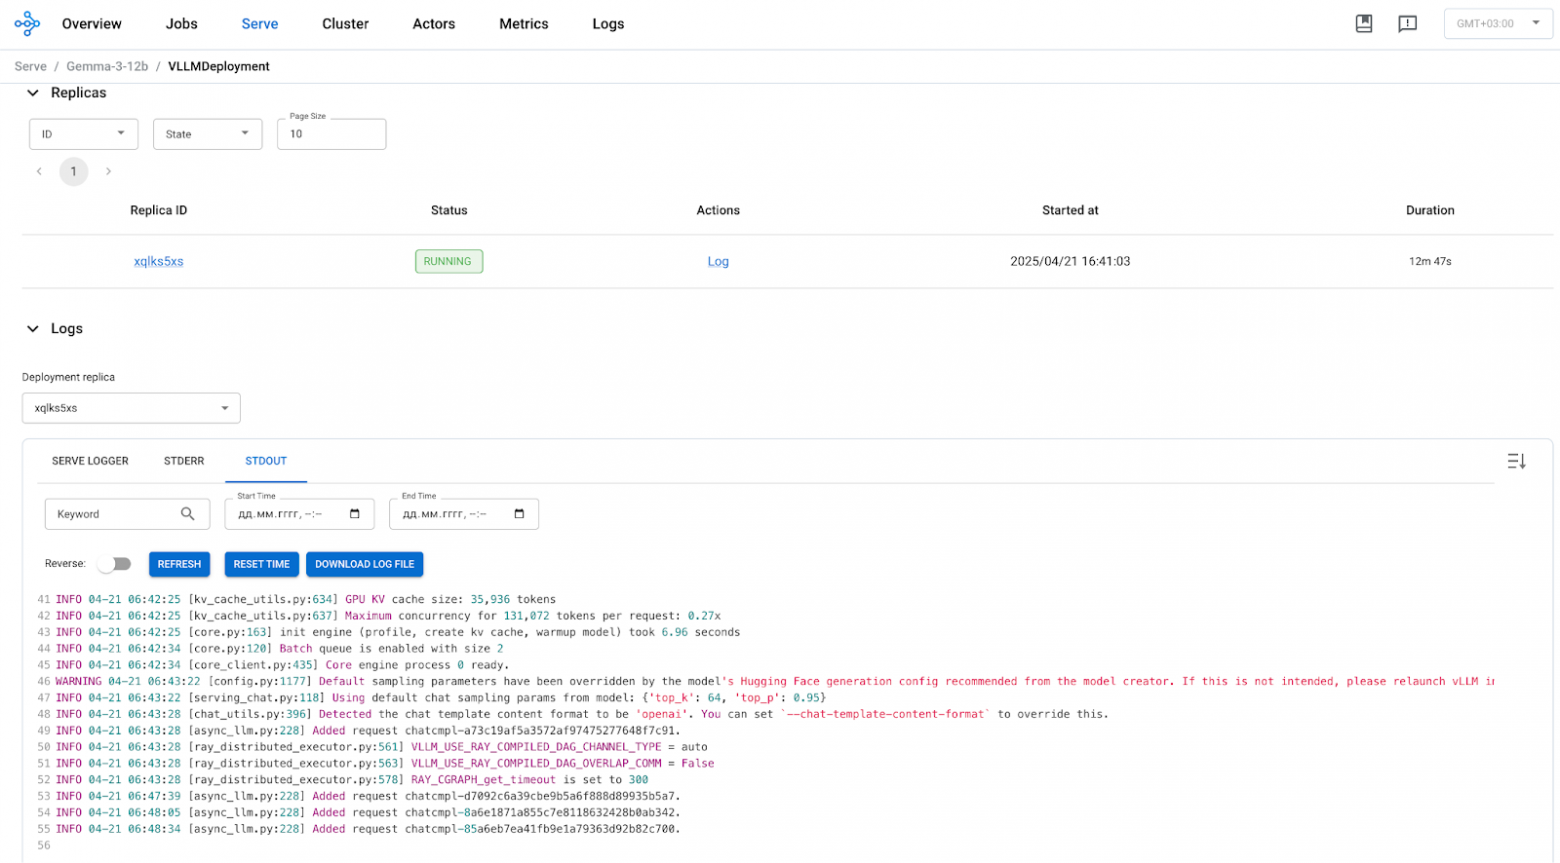Click the scroll-to-bottom log icon

(x=1516, y=461)
